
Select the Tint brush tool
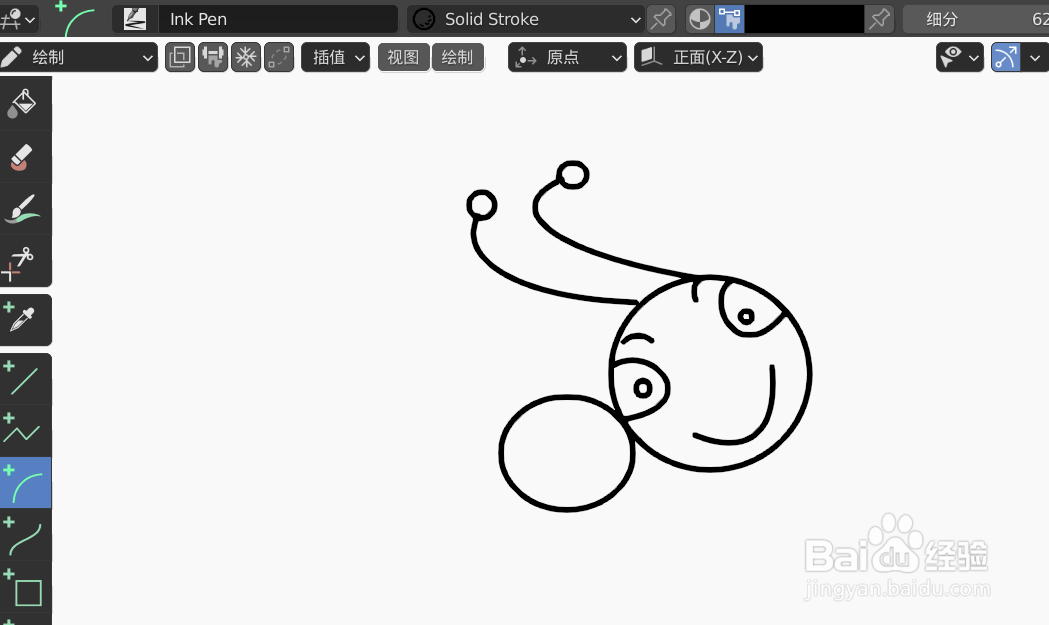pyautogui.click(x=25, y=208)
